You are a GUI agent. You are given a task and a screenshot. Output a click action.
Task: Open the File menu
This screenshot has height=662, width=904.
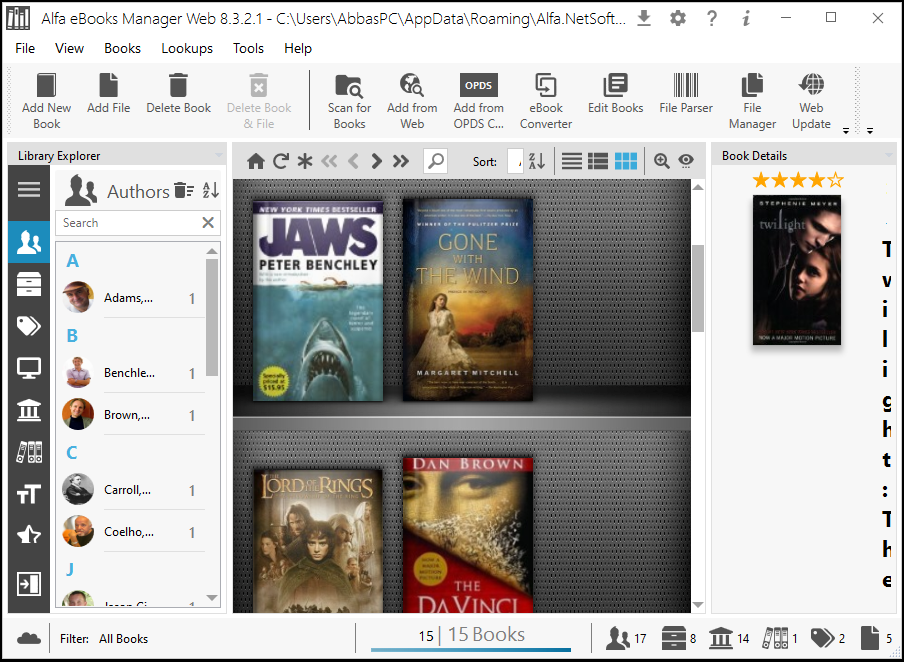(25, 48)
